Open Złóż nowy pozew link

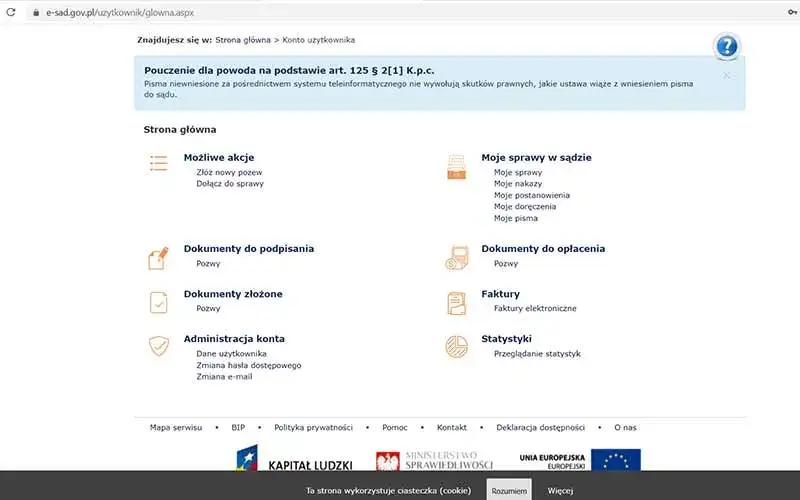click(x=229, y=172)
